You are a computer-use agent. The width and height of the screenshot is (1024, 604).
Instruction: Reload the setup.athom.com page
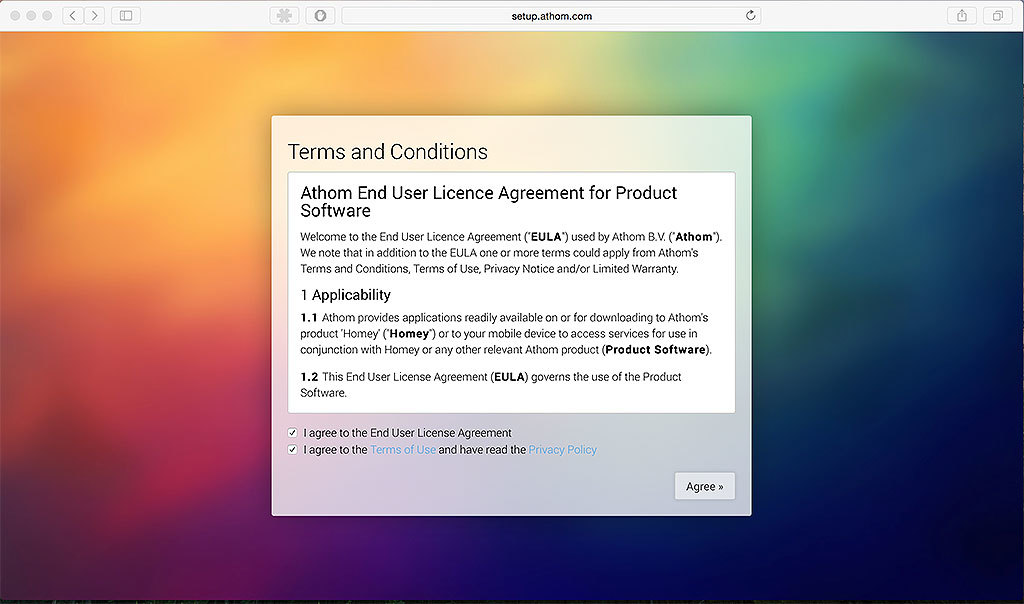(x=750, y=16)
